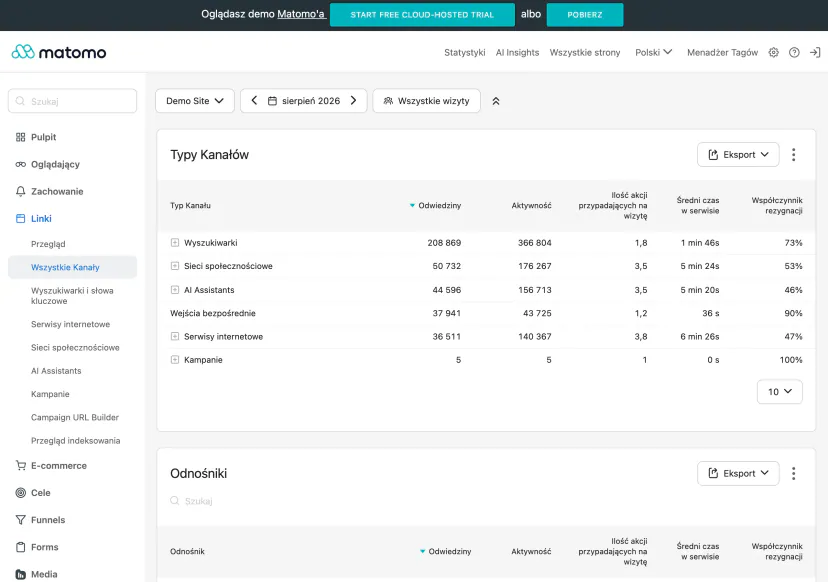
Task: Select Kampanie in the sidebar
Action: click(50, 394)
